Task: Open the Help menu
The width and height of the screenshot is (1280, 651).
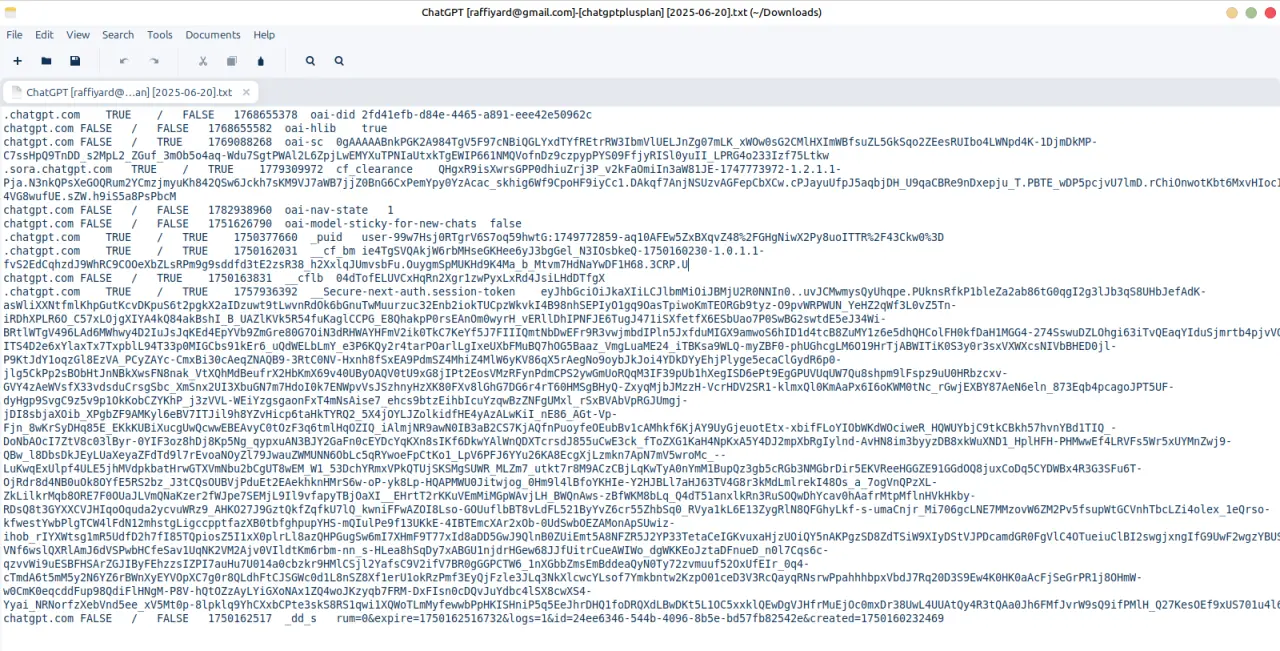Action: pos(264,34)
